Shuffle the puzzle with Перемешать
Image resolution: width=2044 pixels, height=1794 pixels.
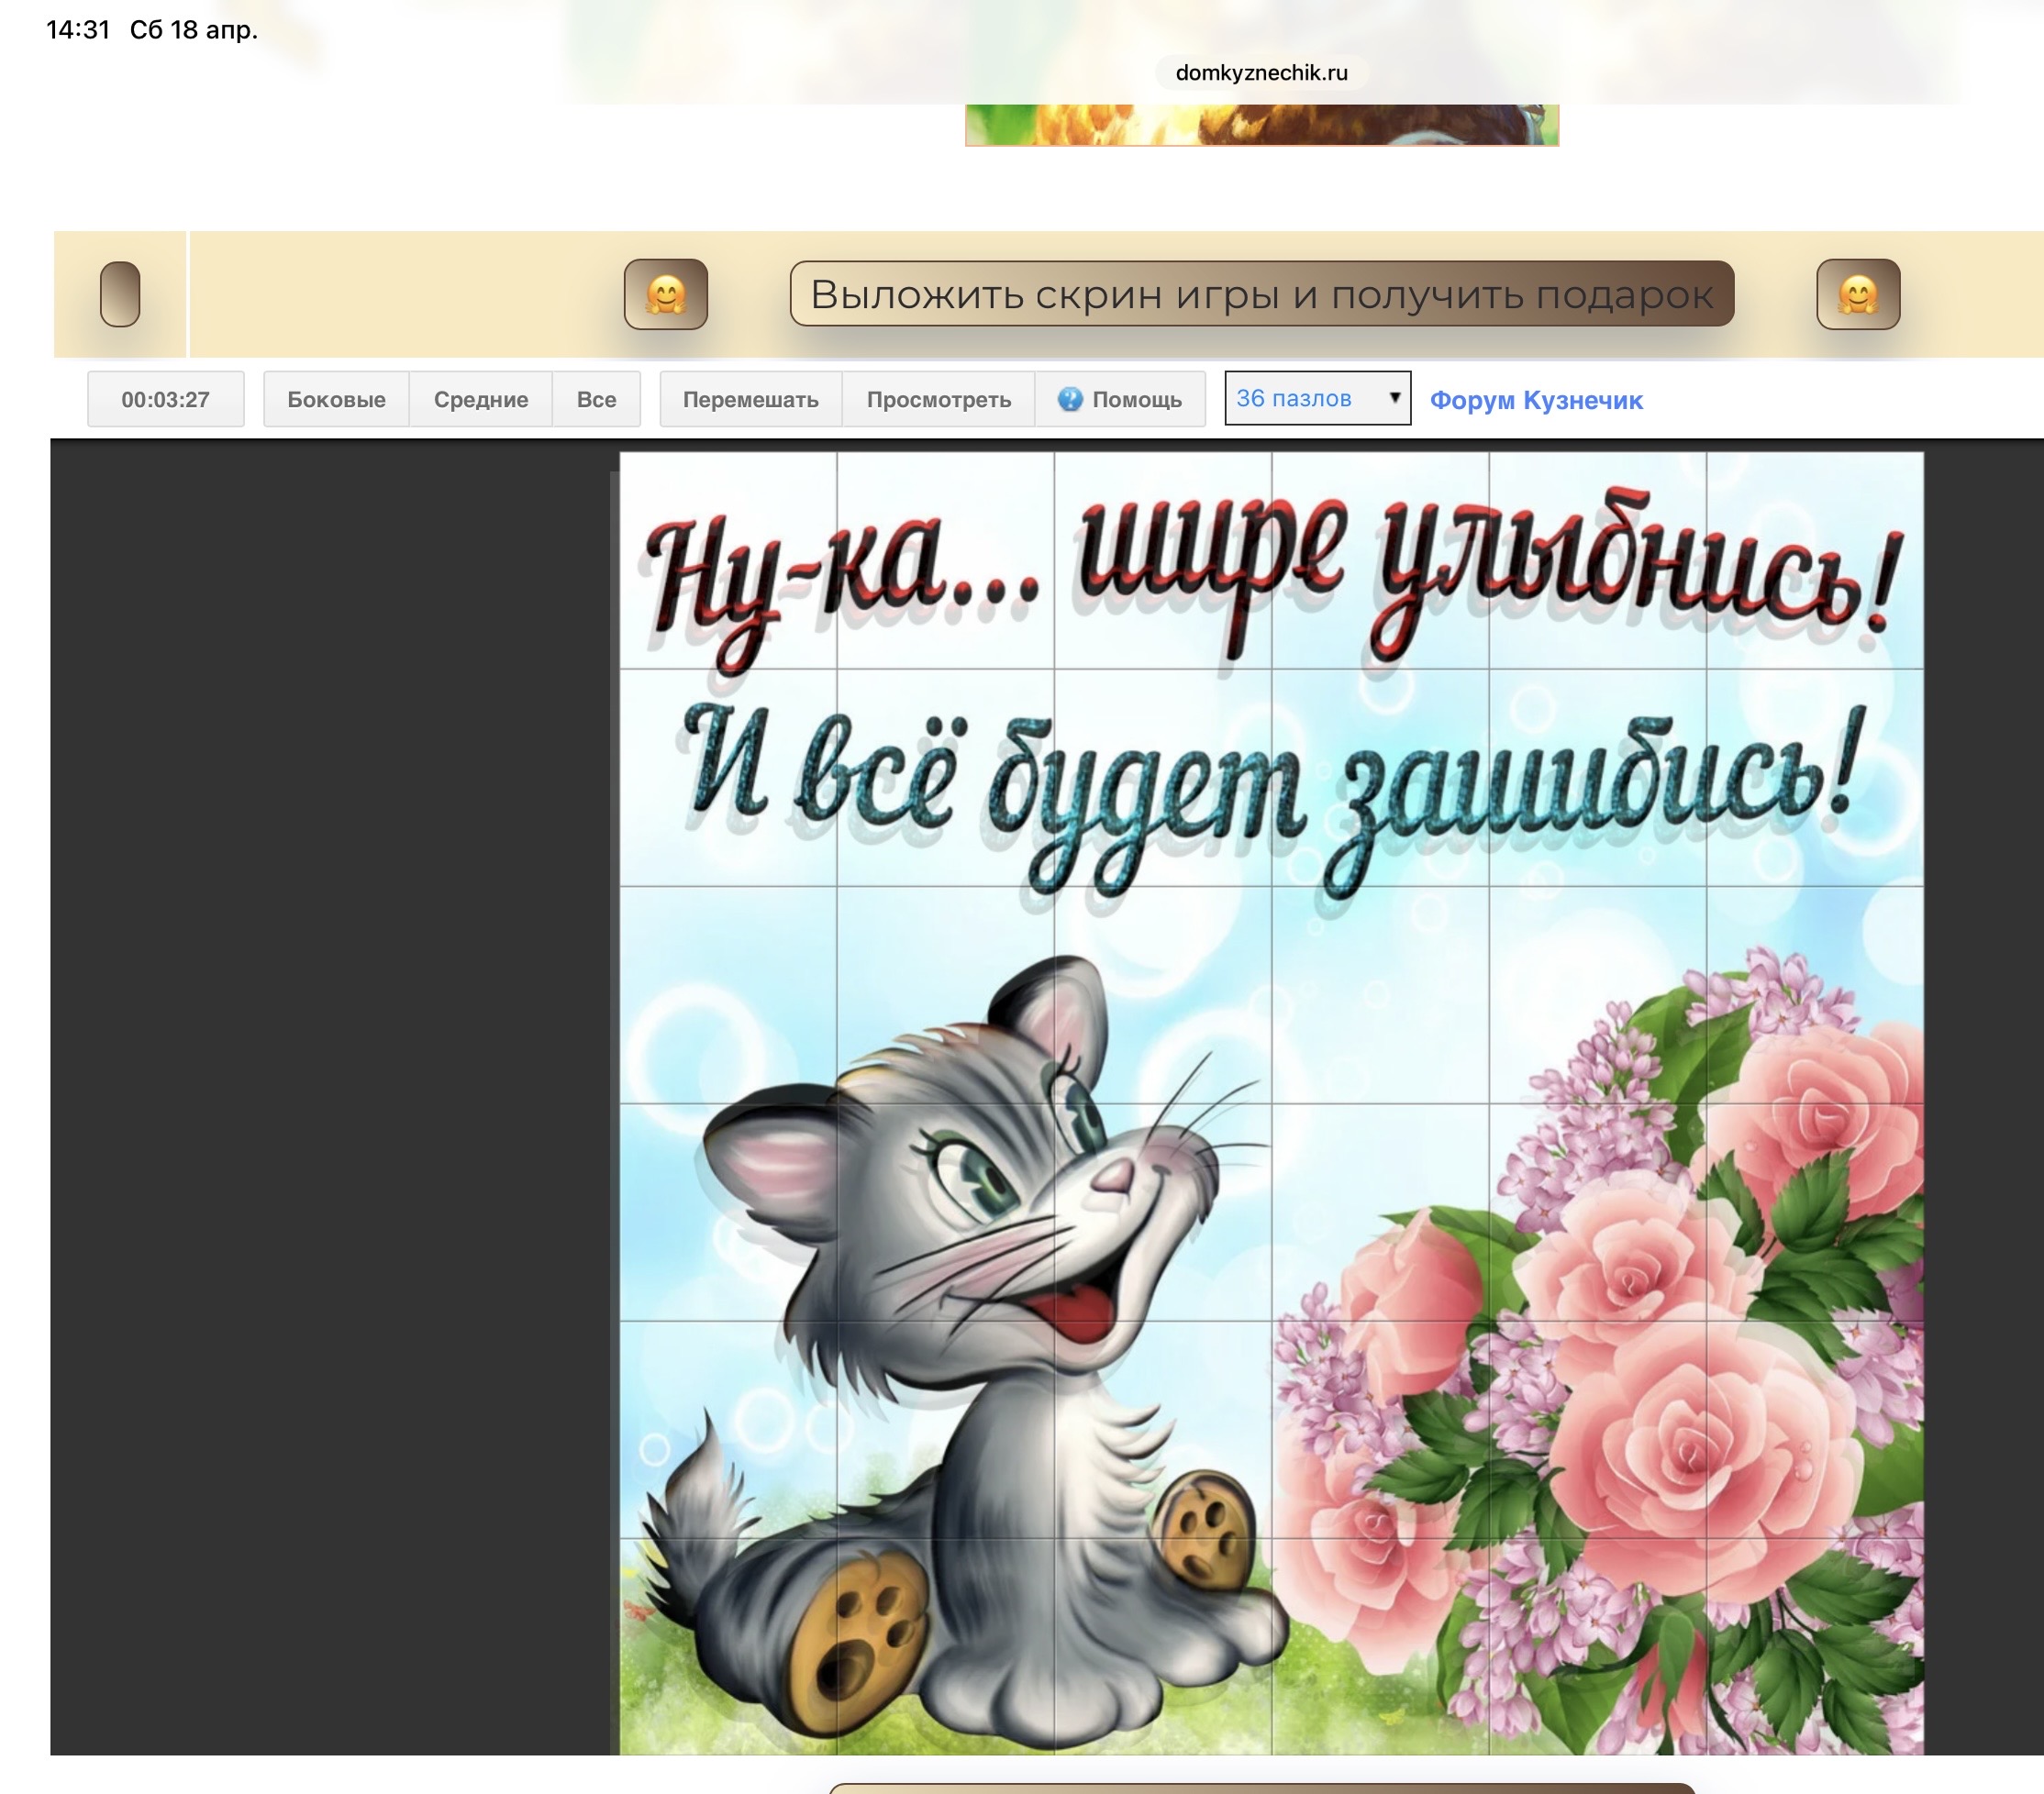coord(750,399)
